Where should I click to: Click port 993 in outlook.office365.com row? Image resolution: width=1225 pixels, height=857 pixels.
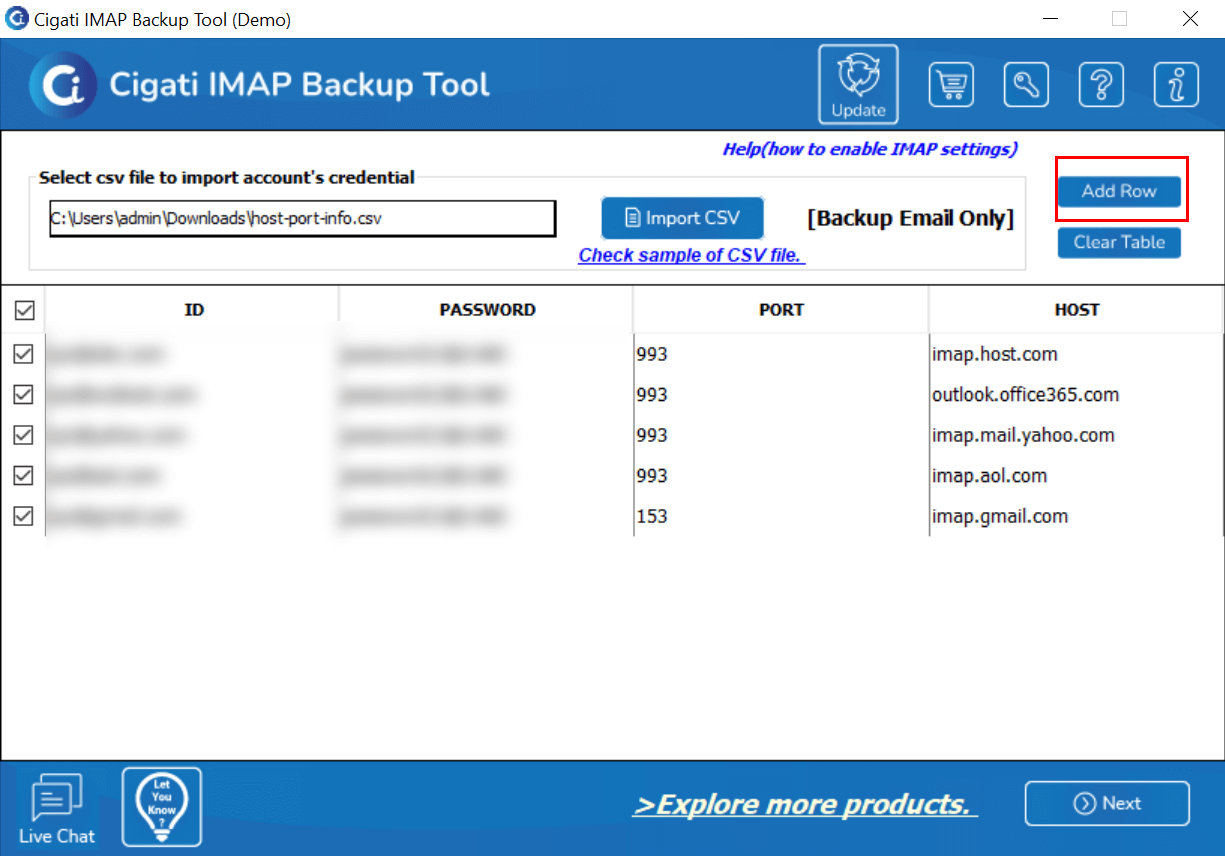click(x=781, y=395)
